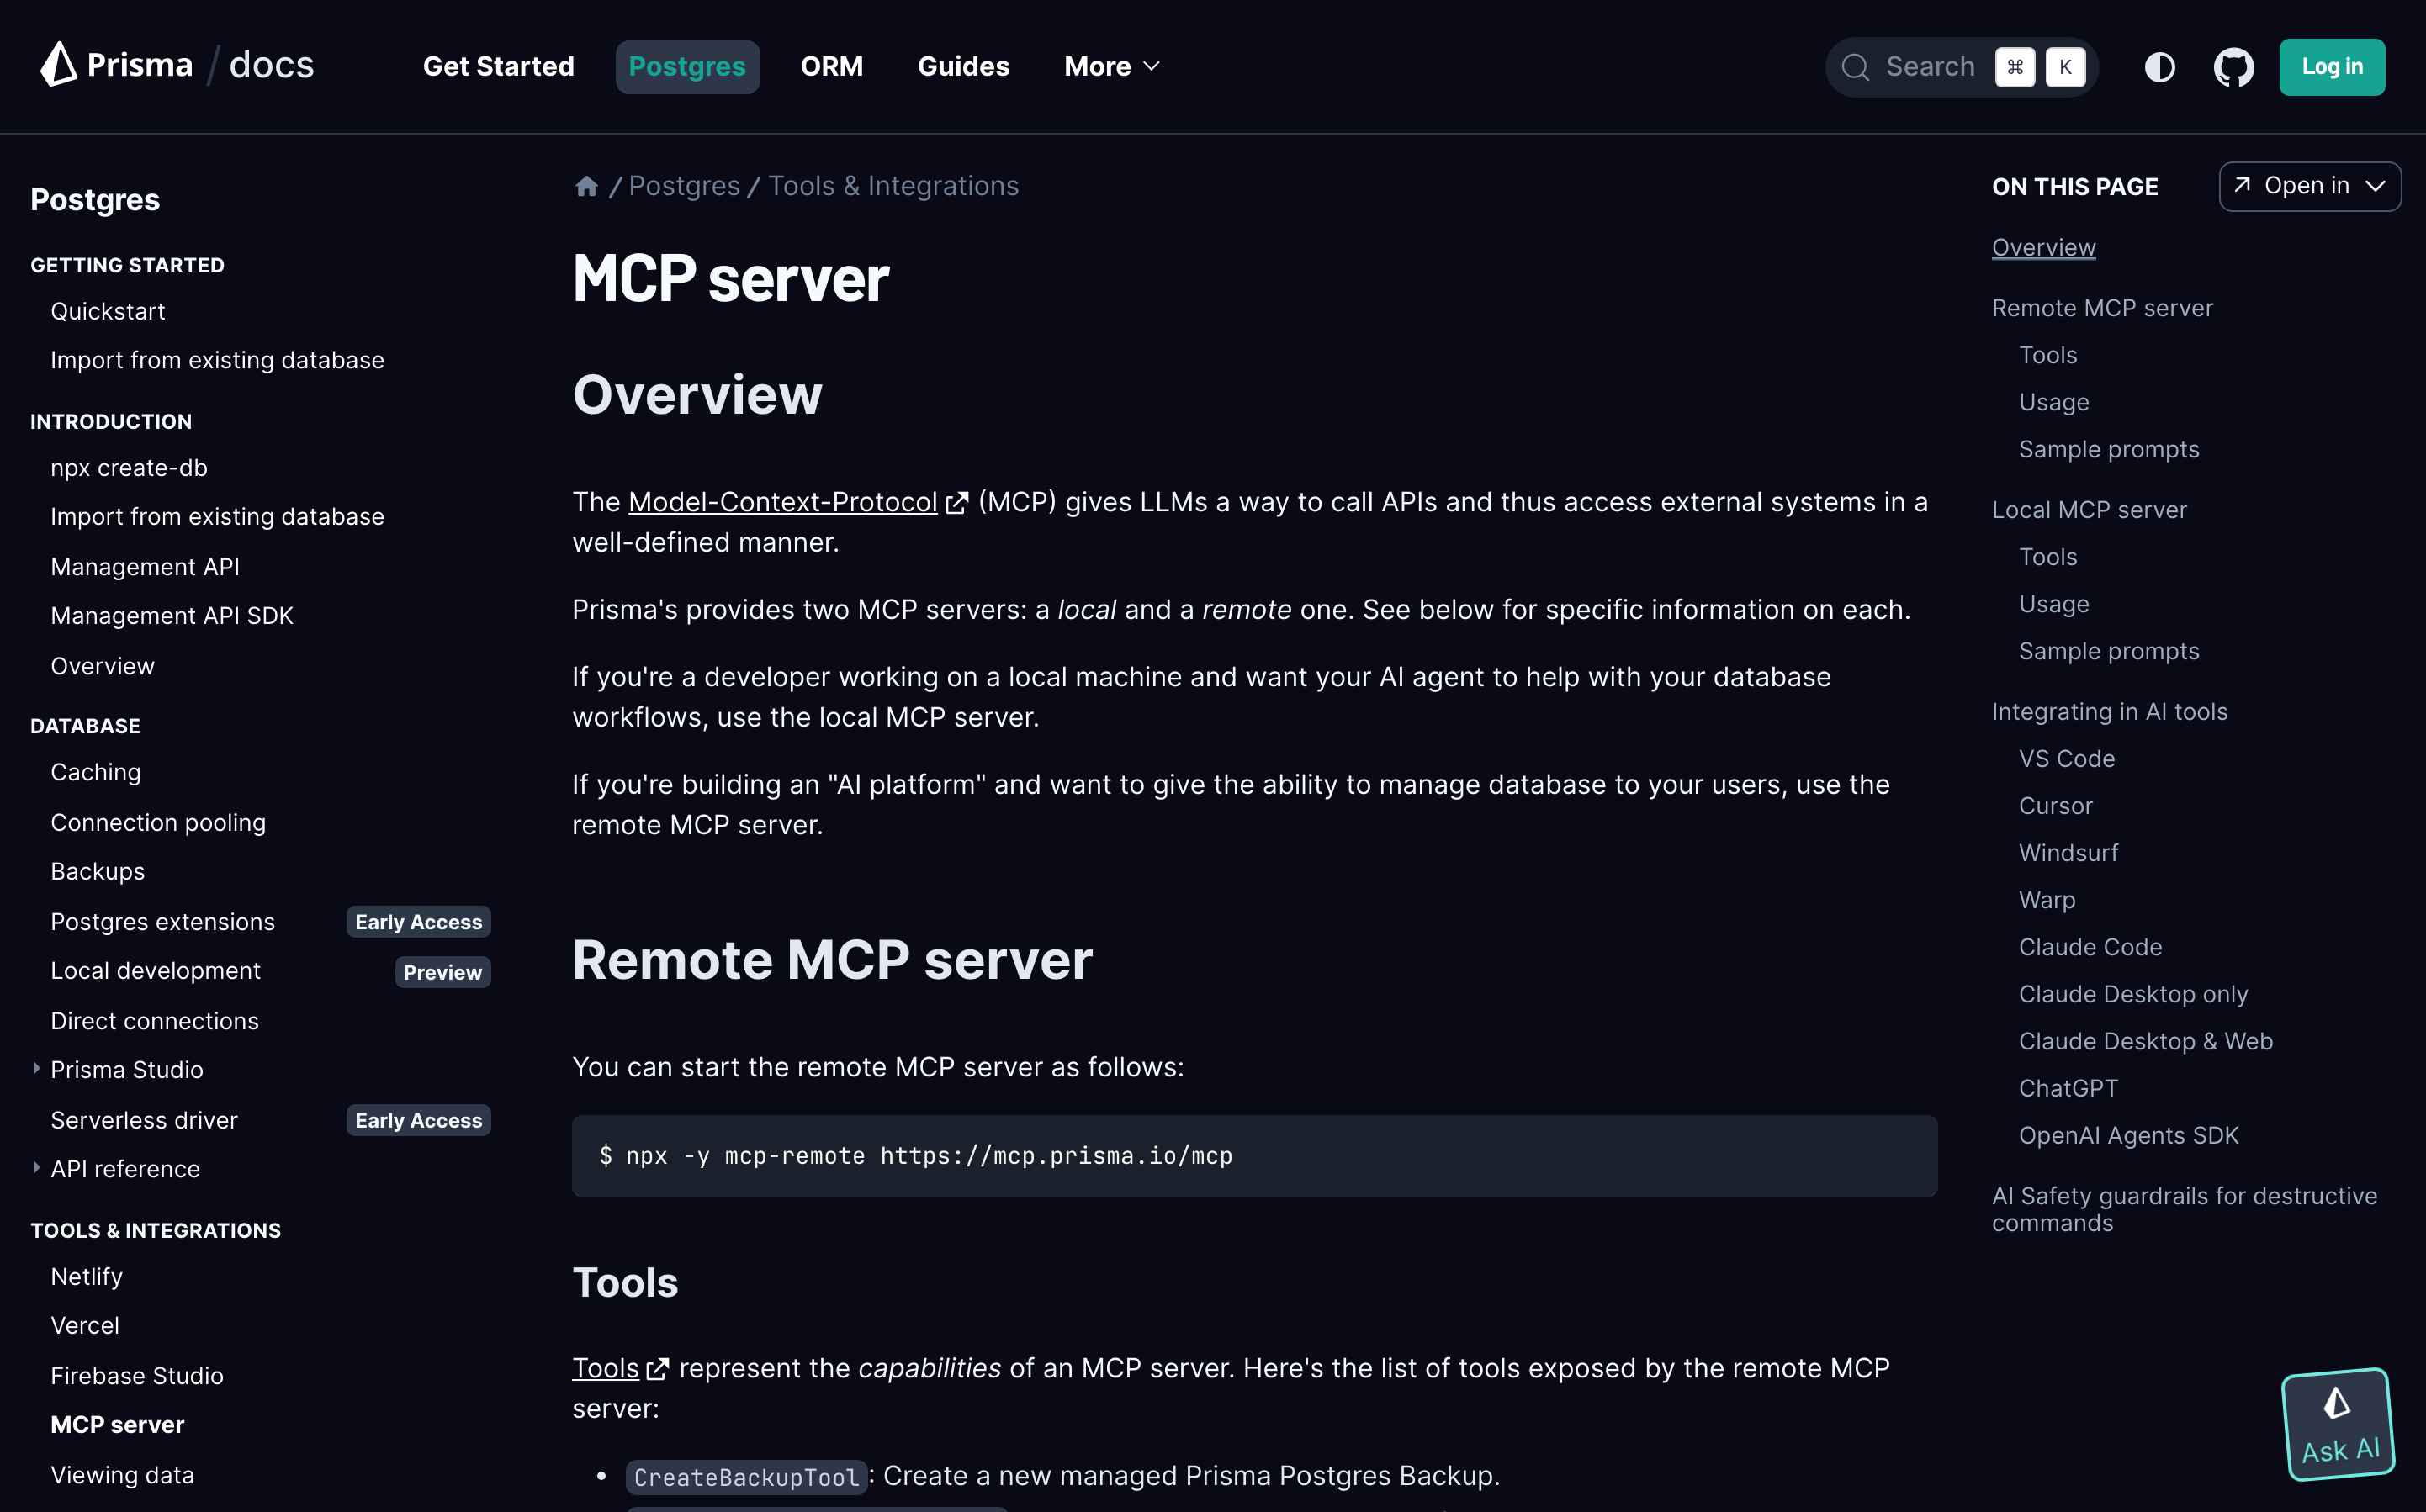Click external link icon beside Model-Context-Protocol
The height and width of the screenshot is (1512, 2426).
(x=957, y=503)
